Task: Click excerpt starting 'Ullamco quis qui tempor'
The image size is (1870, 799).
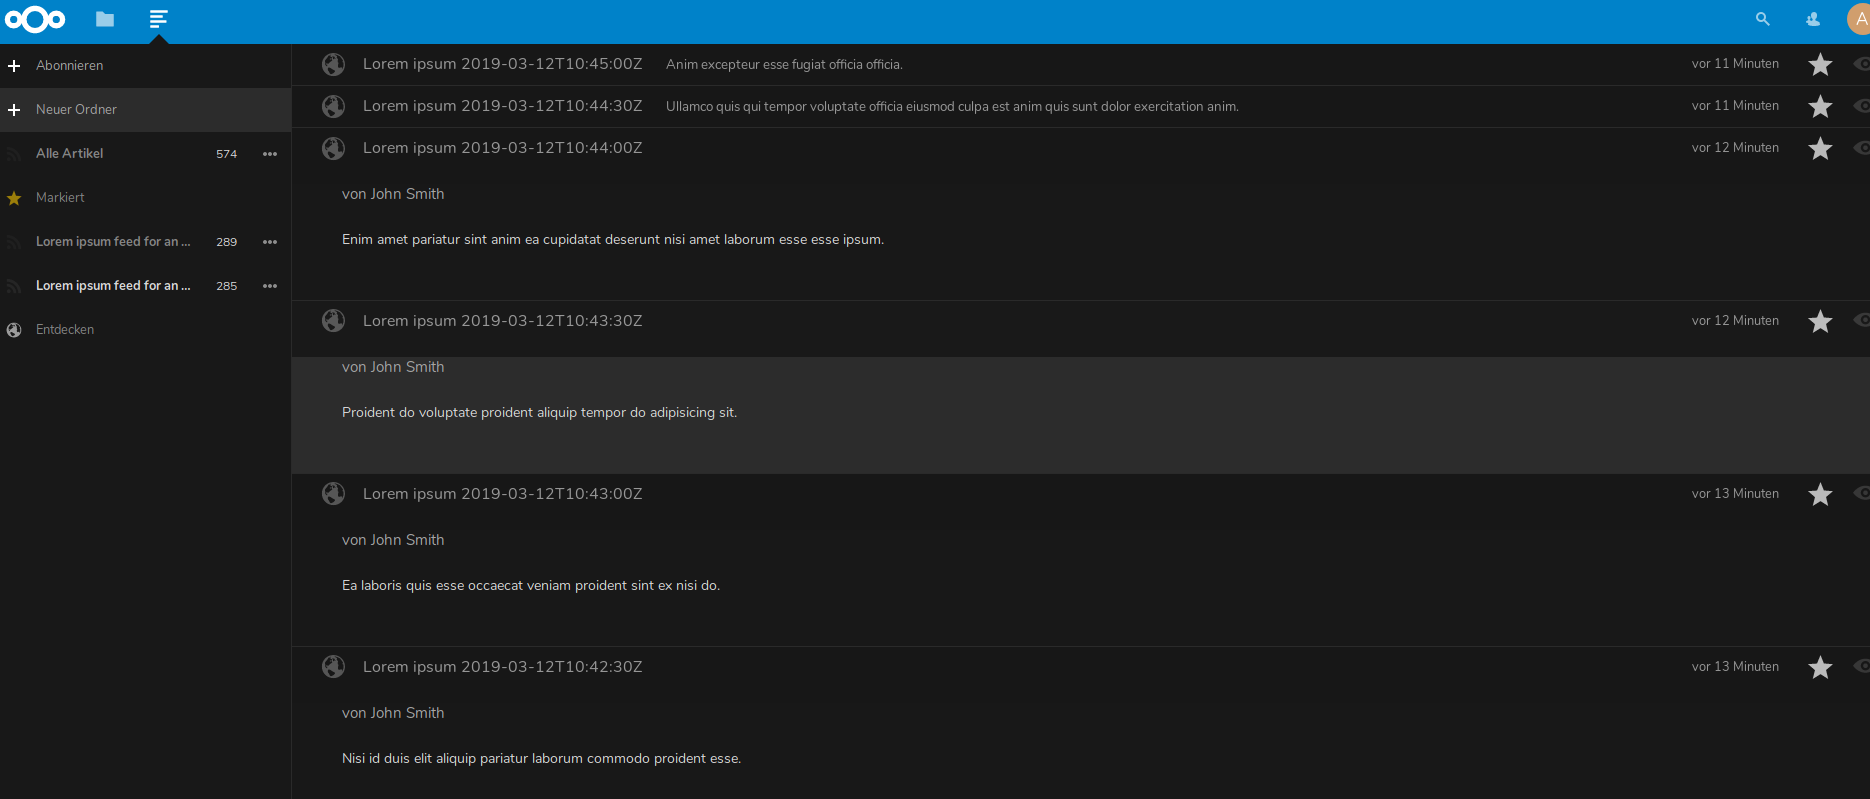Action: (952, 107)
